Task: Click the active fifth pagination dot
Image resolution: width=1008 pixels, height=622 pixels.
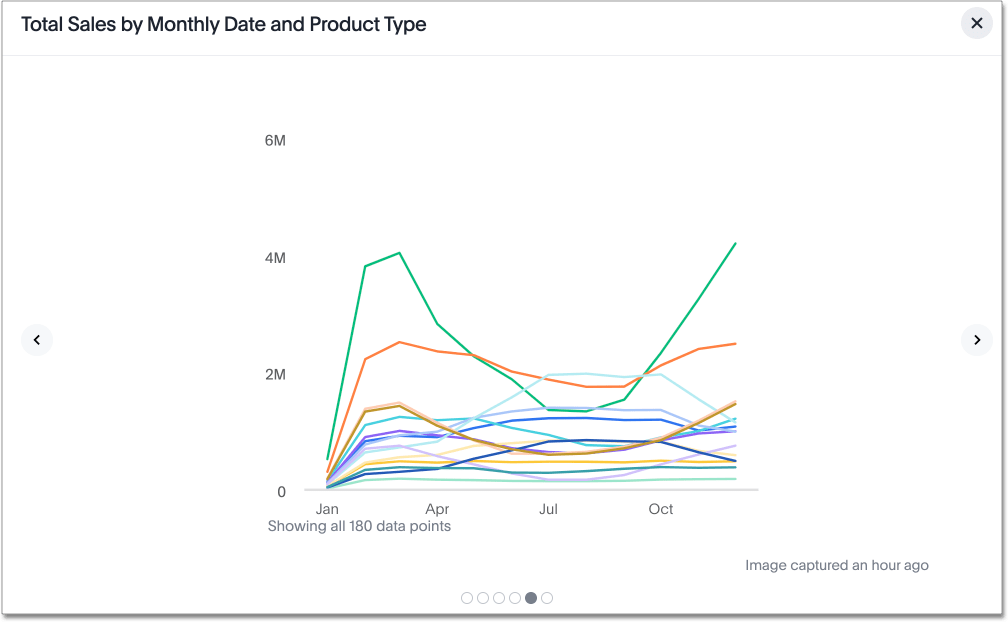Action: click(531, 598)
